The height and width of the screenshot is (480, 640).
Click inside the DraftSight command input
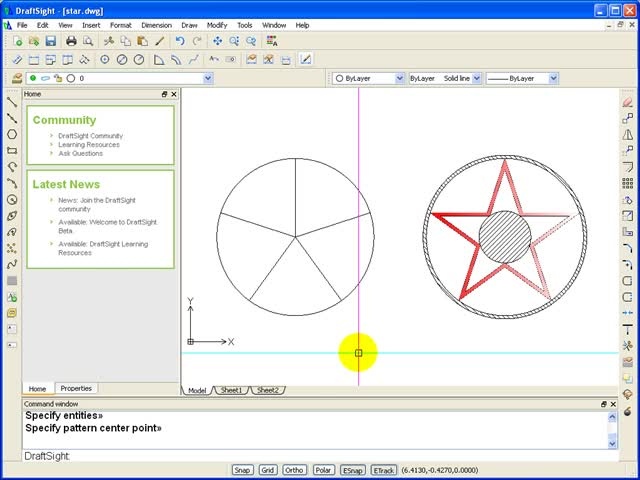point(318,456)
